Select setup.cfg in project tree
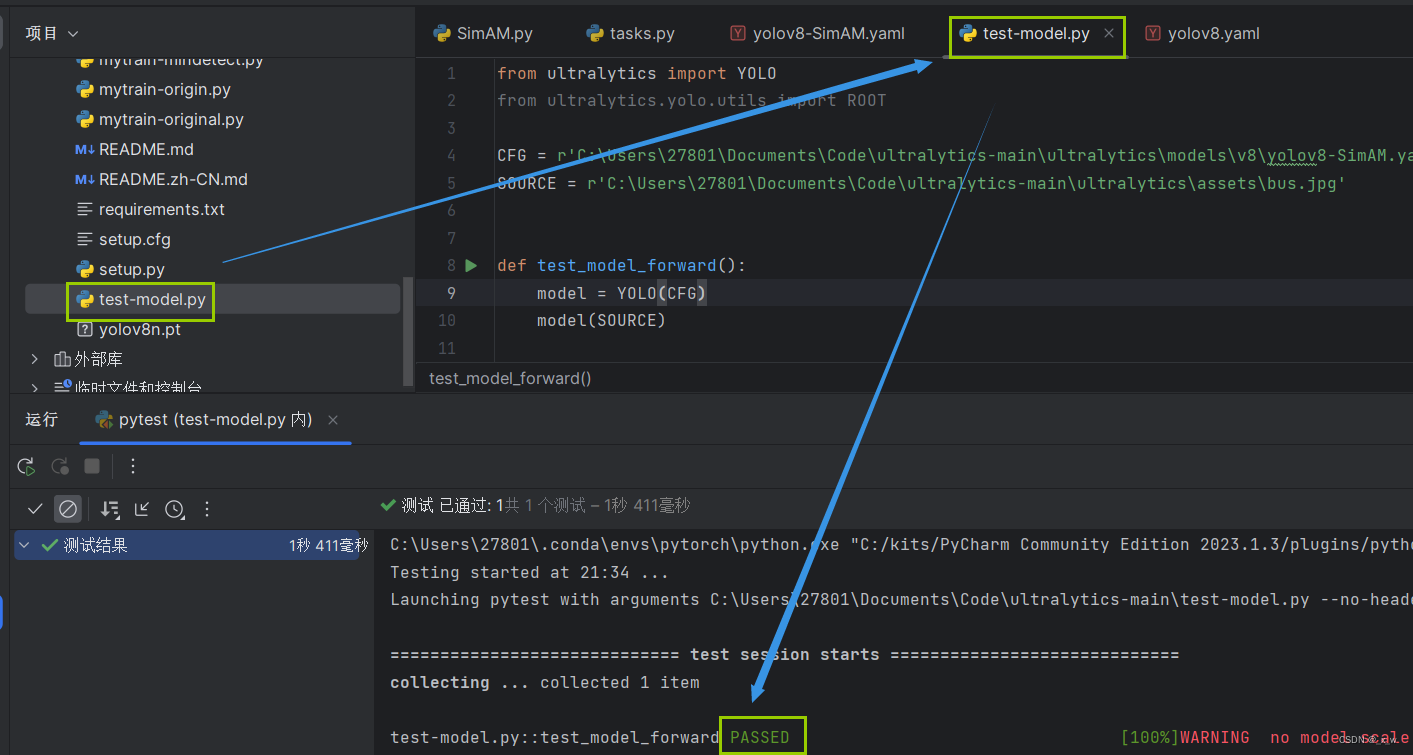 134,239
